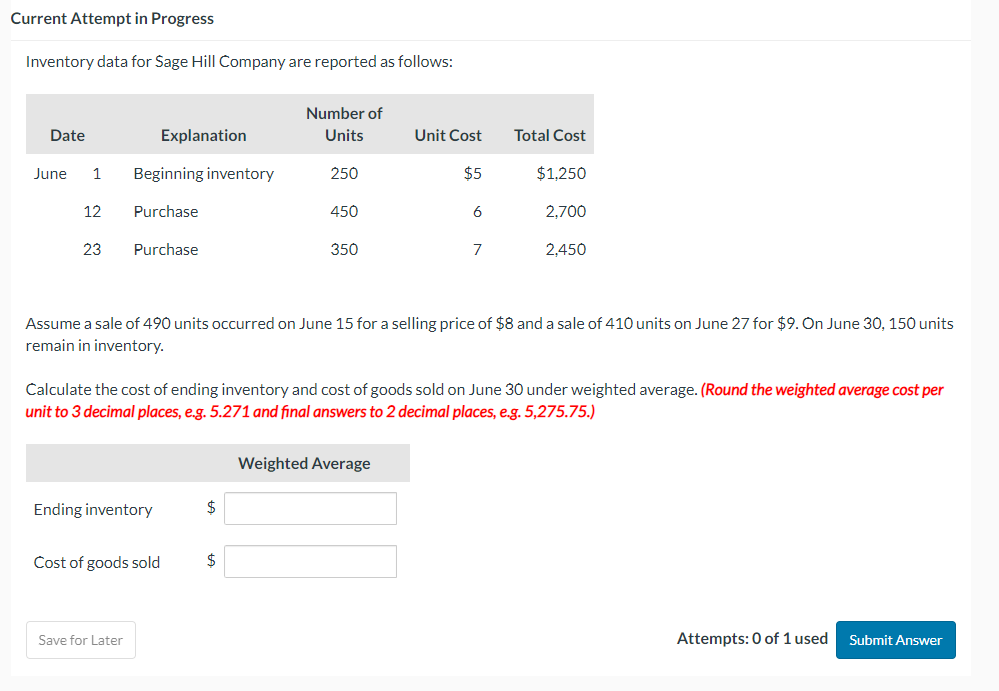Click the Ending inventory input field
The height and width of the screenshot is (691, 999).
pos(310,508)
